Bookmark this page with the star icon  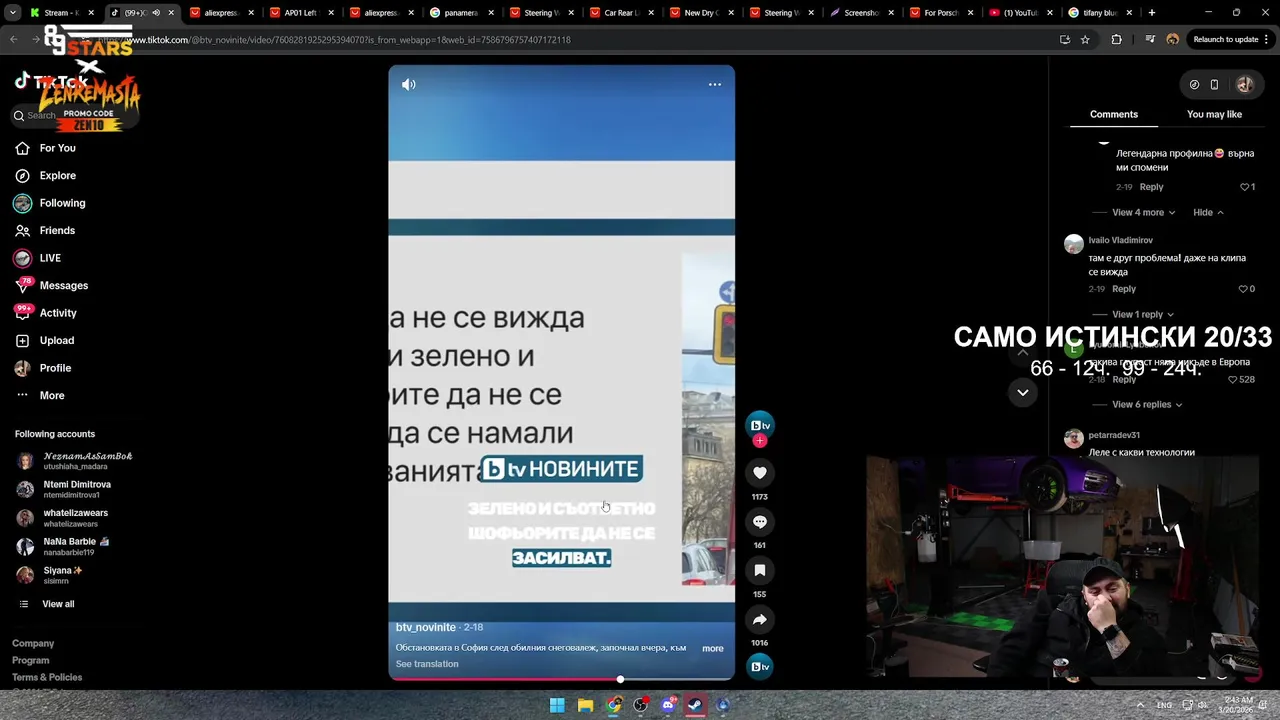pos(1085,40)
